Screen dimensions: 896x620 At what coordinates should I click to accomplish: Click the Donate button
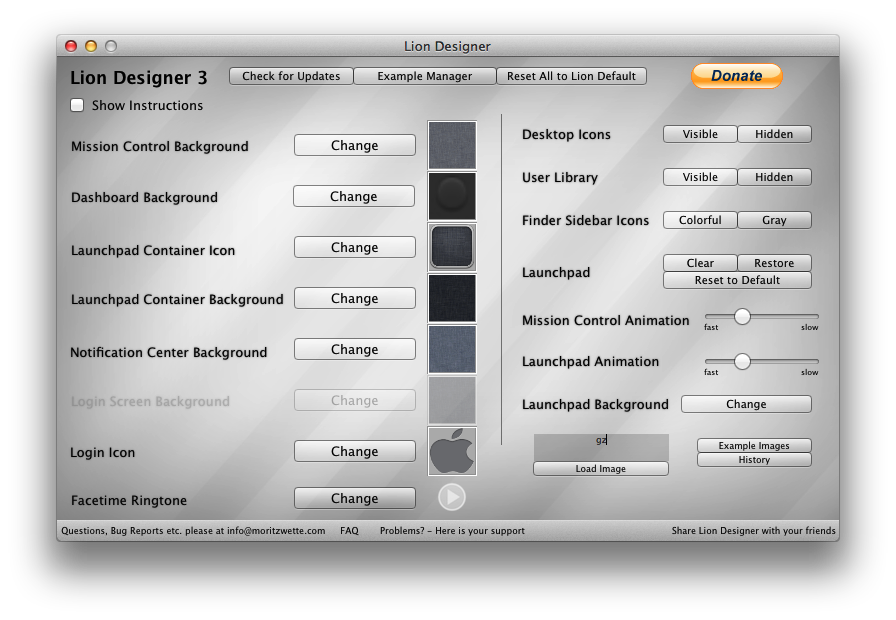(x=737, y=76)
